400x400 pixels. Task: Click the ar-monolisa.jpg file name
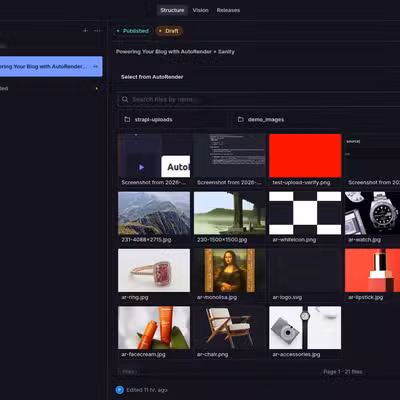[217, 297]
